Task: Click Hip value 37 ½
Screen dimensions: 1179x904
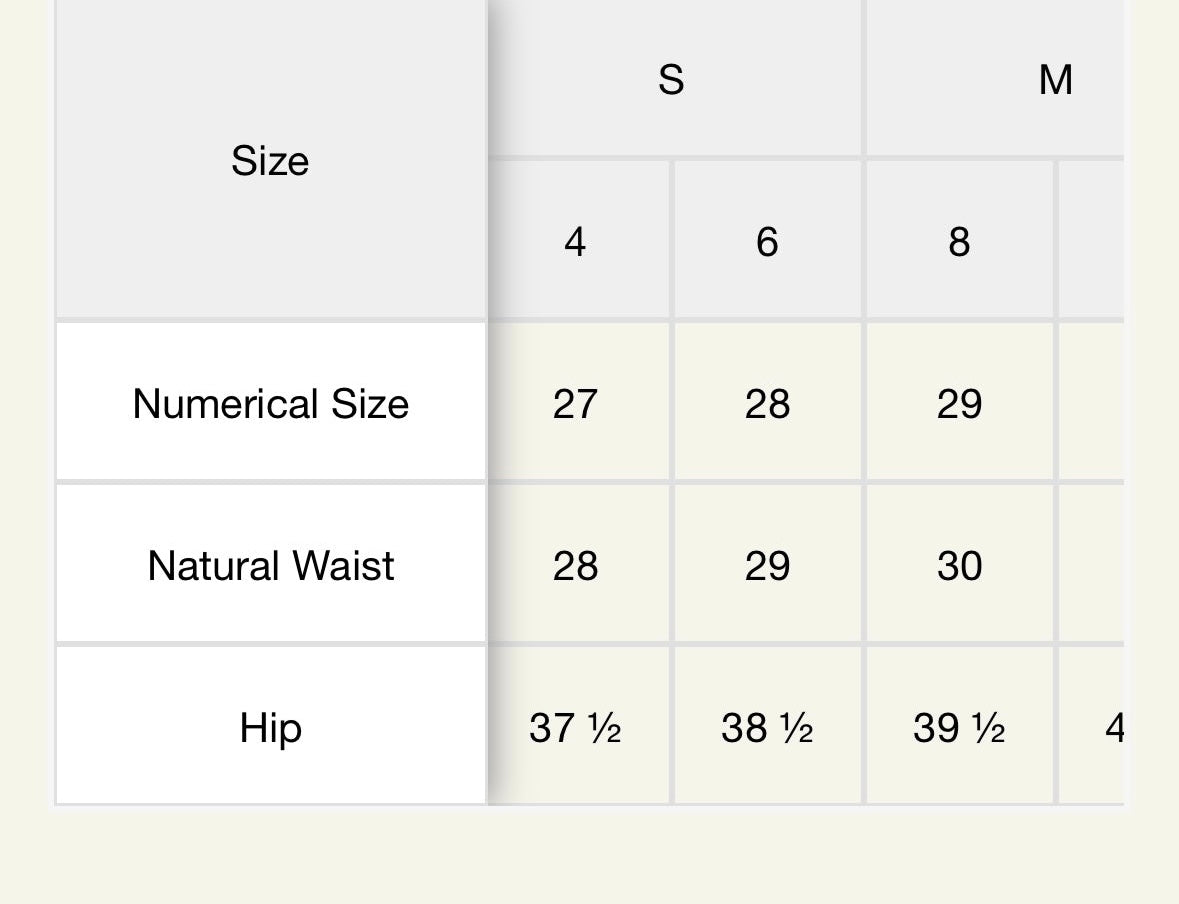Action: click(x=575, y=728)
